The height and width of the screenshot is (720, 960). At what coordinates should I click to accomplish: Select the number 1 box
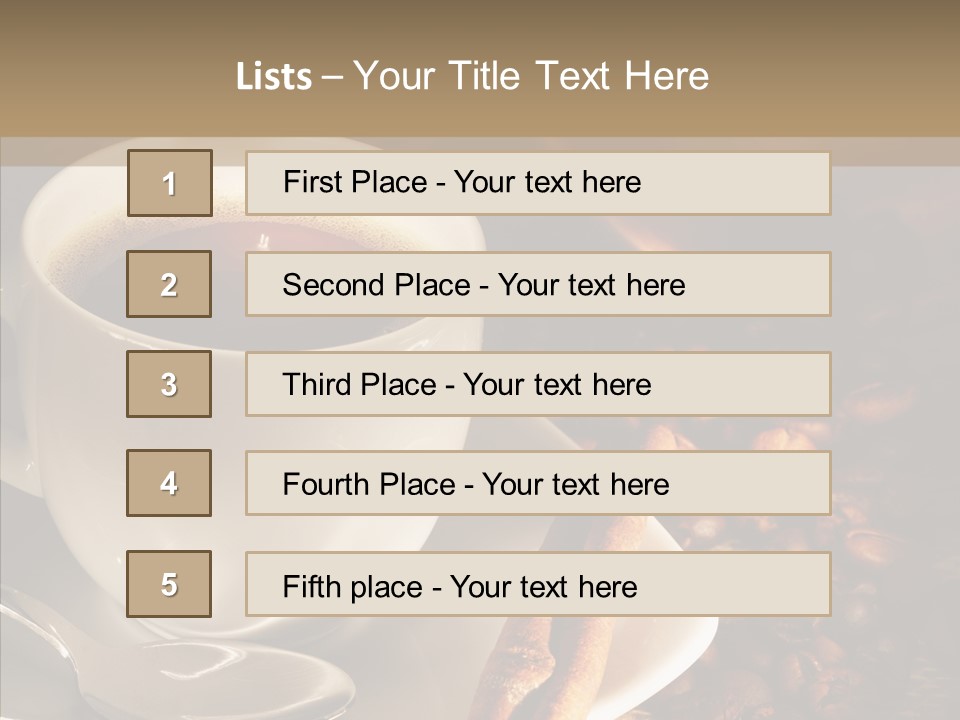[x=170, y=183]
